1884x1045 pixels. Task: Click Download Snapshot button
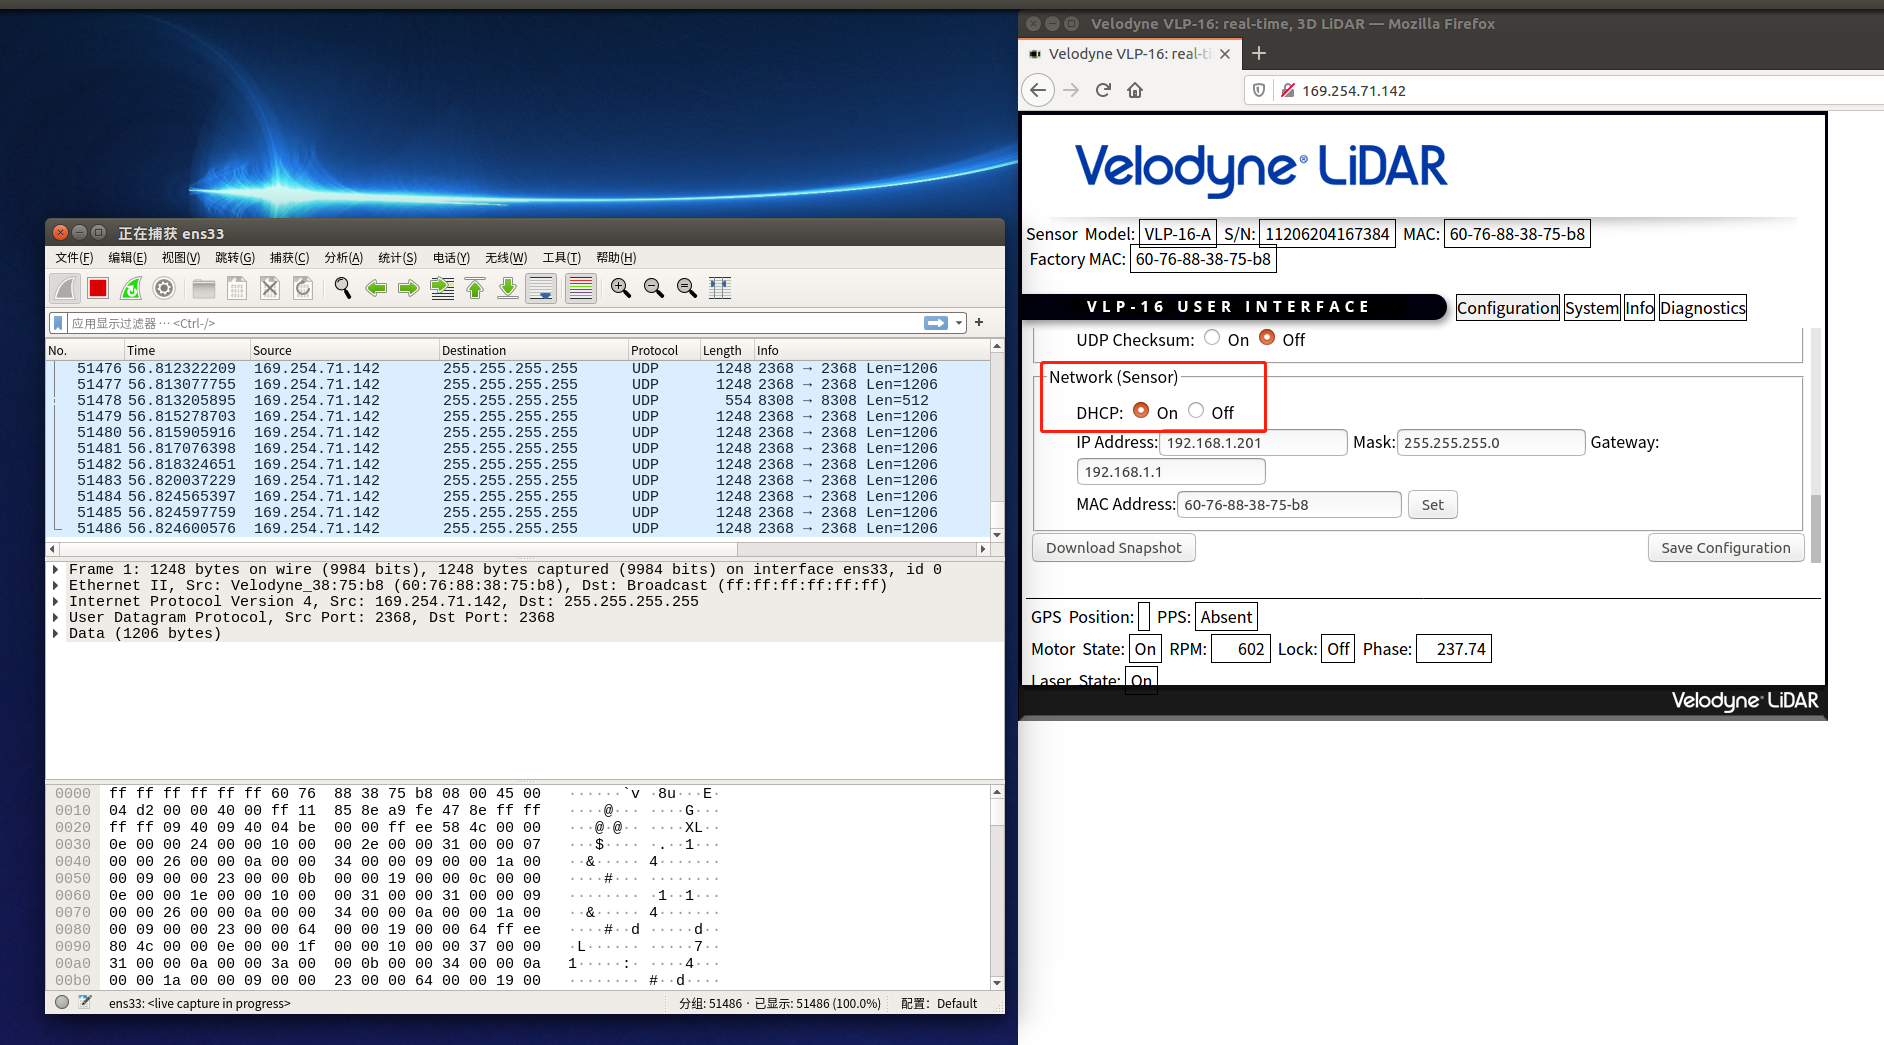pos(1113,548)
